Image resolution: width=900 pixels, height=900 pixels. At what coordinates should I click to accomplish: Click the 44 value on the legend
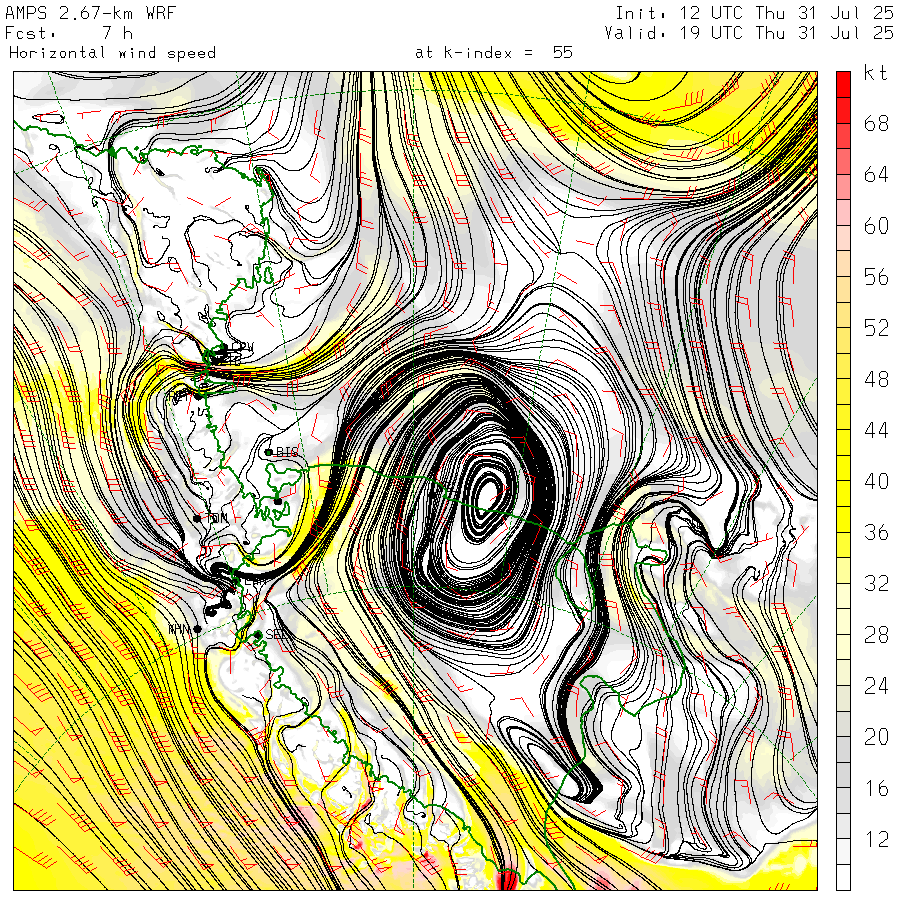coord(876,430)
